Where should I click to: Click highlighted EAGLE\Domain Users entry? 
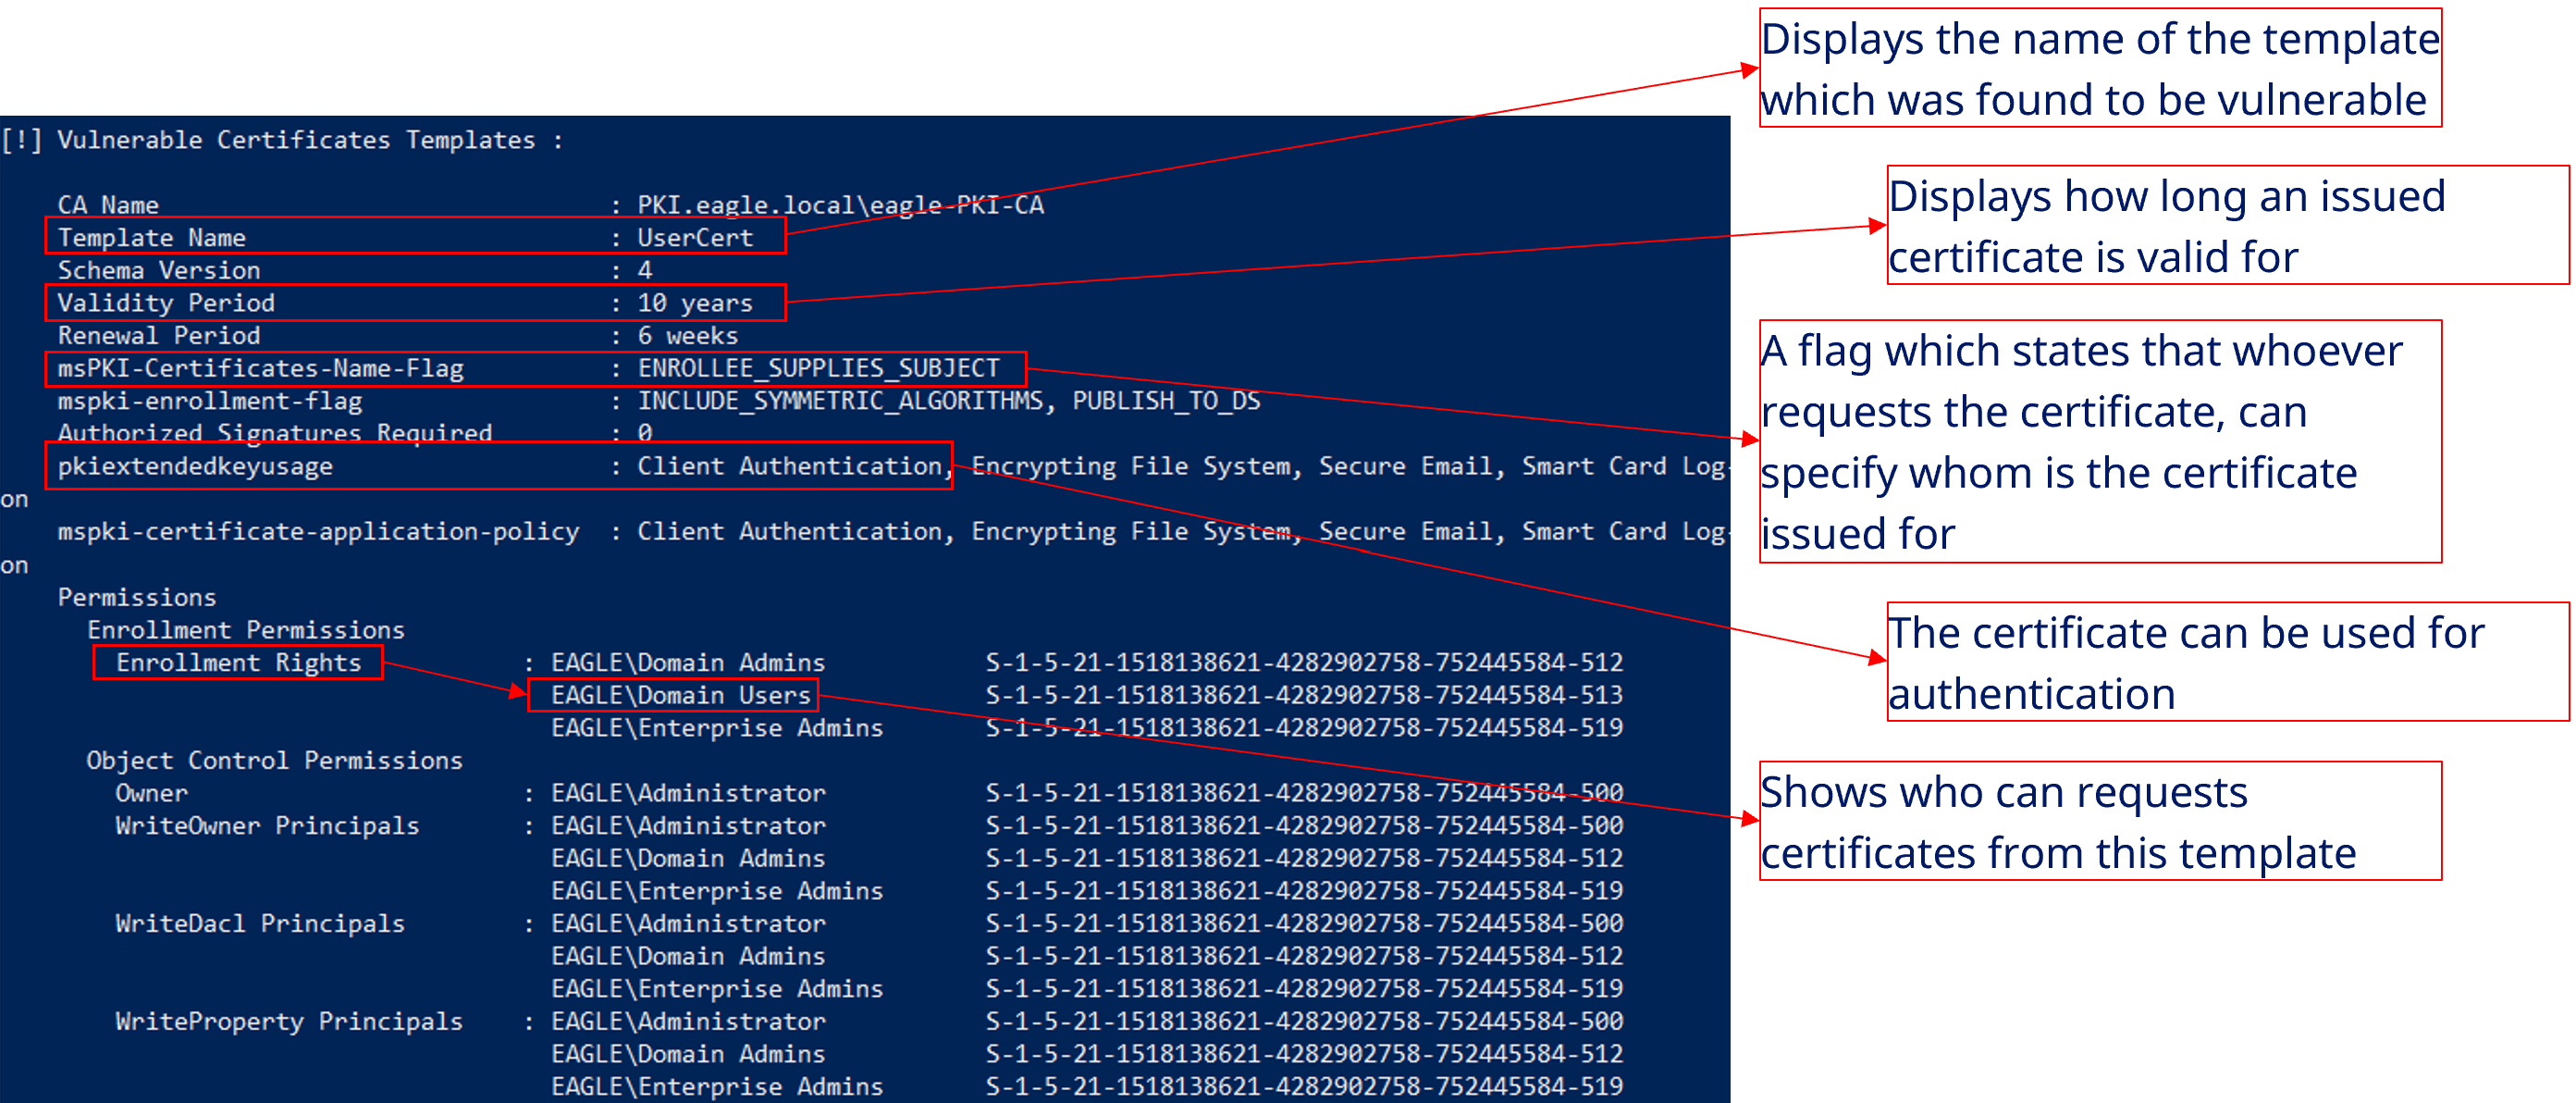pos(680,695)
